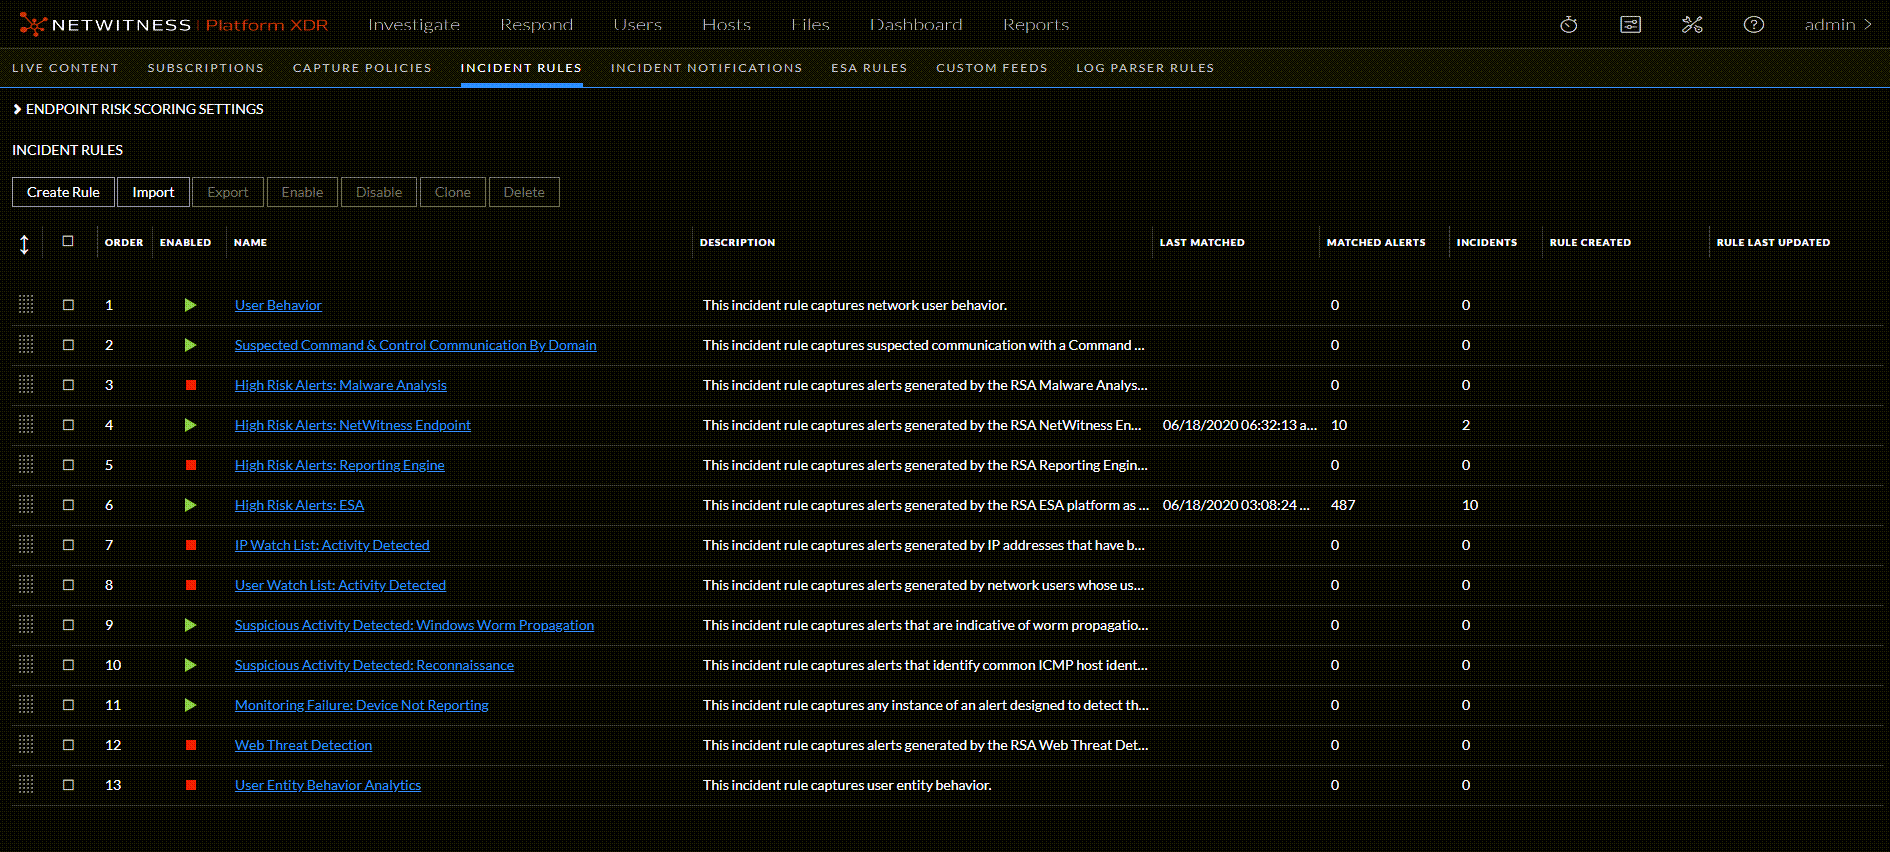1890x852 pixels.
Task: Check the User Entity Behavior Analytics checkbox
Action: tap(68, 785)
